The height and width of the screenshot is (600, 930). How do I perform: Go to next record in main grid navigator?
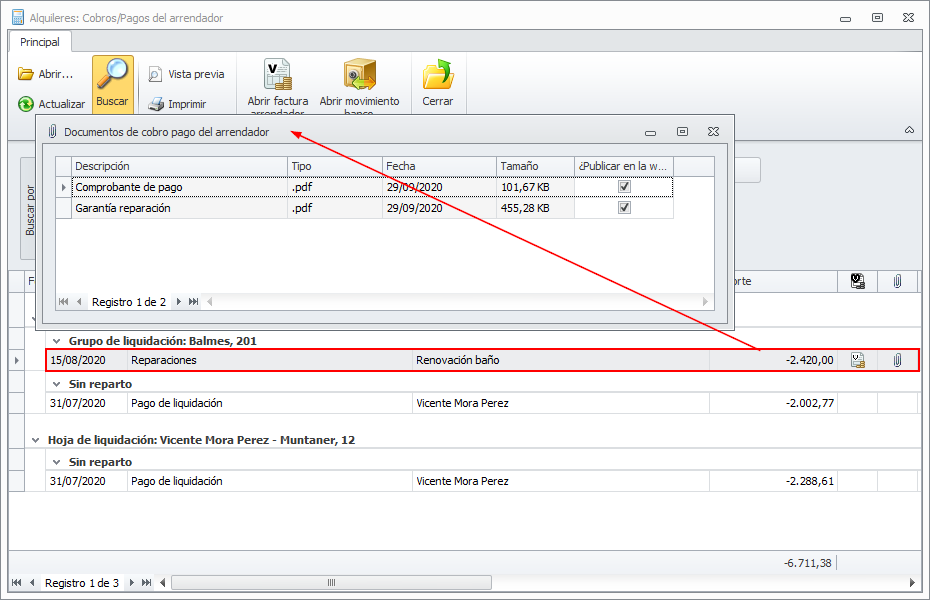(132, 583)
